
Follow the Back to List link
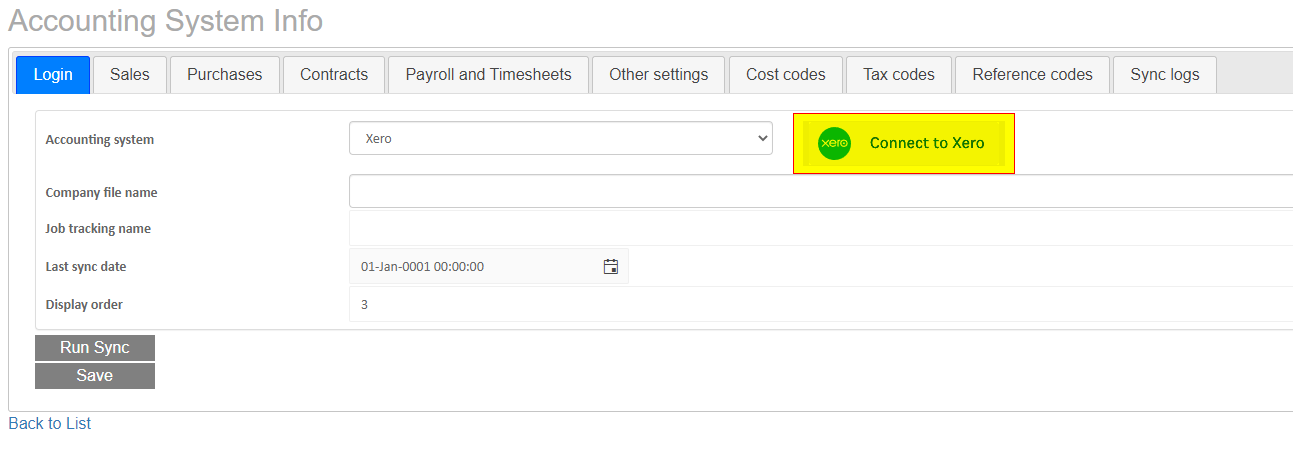[x=49, y=423]
